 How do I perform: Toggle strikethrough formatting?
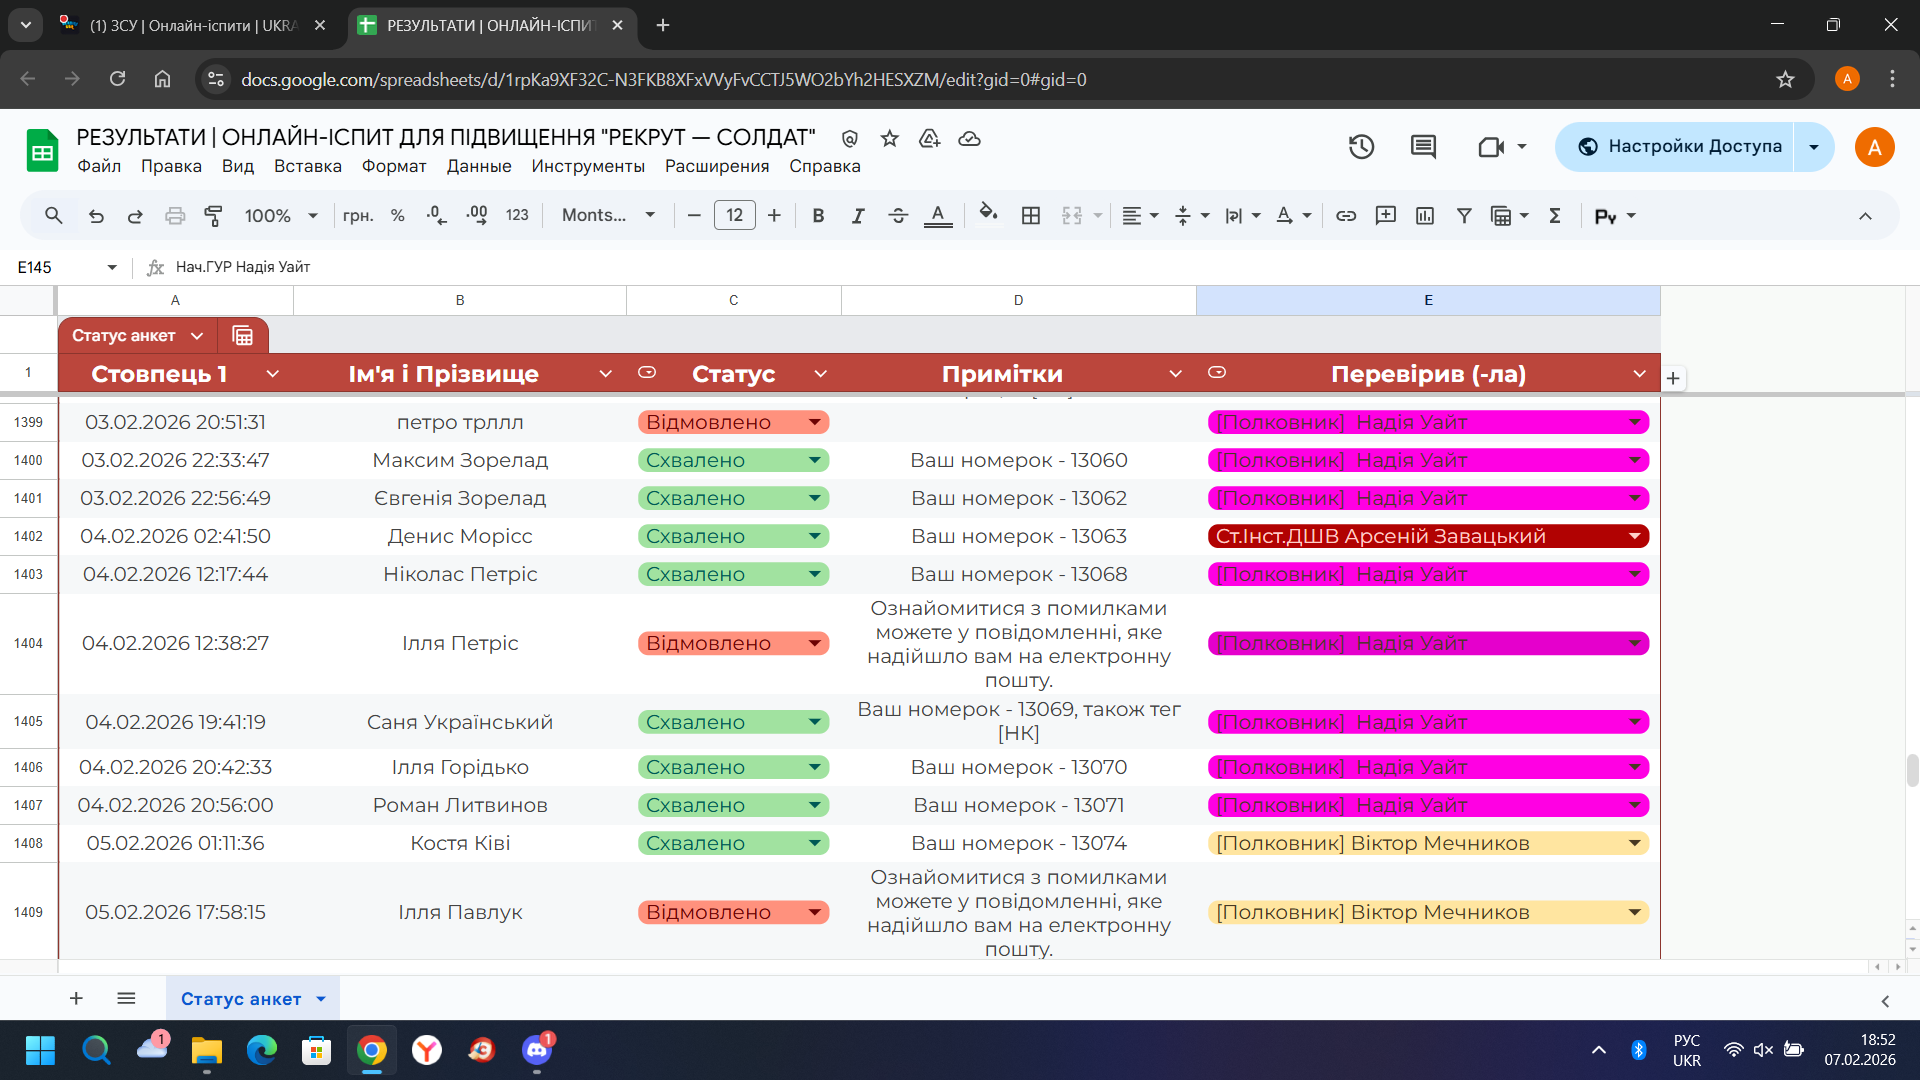[x=897, y=215]
